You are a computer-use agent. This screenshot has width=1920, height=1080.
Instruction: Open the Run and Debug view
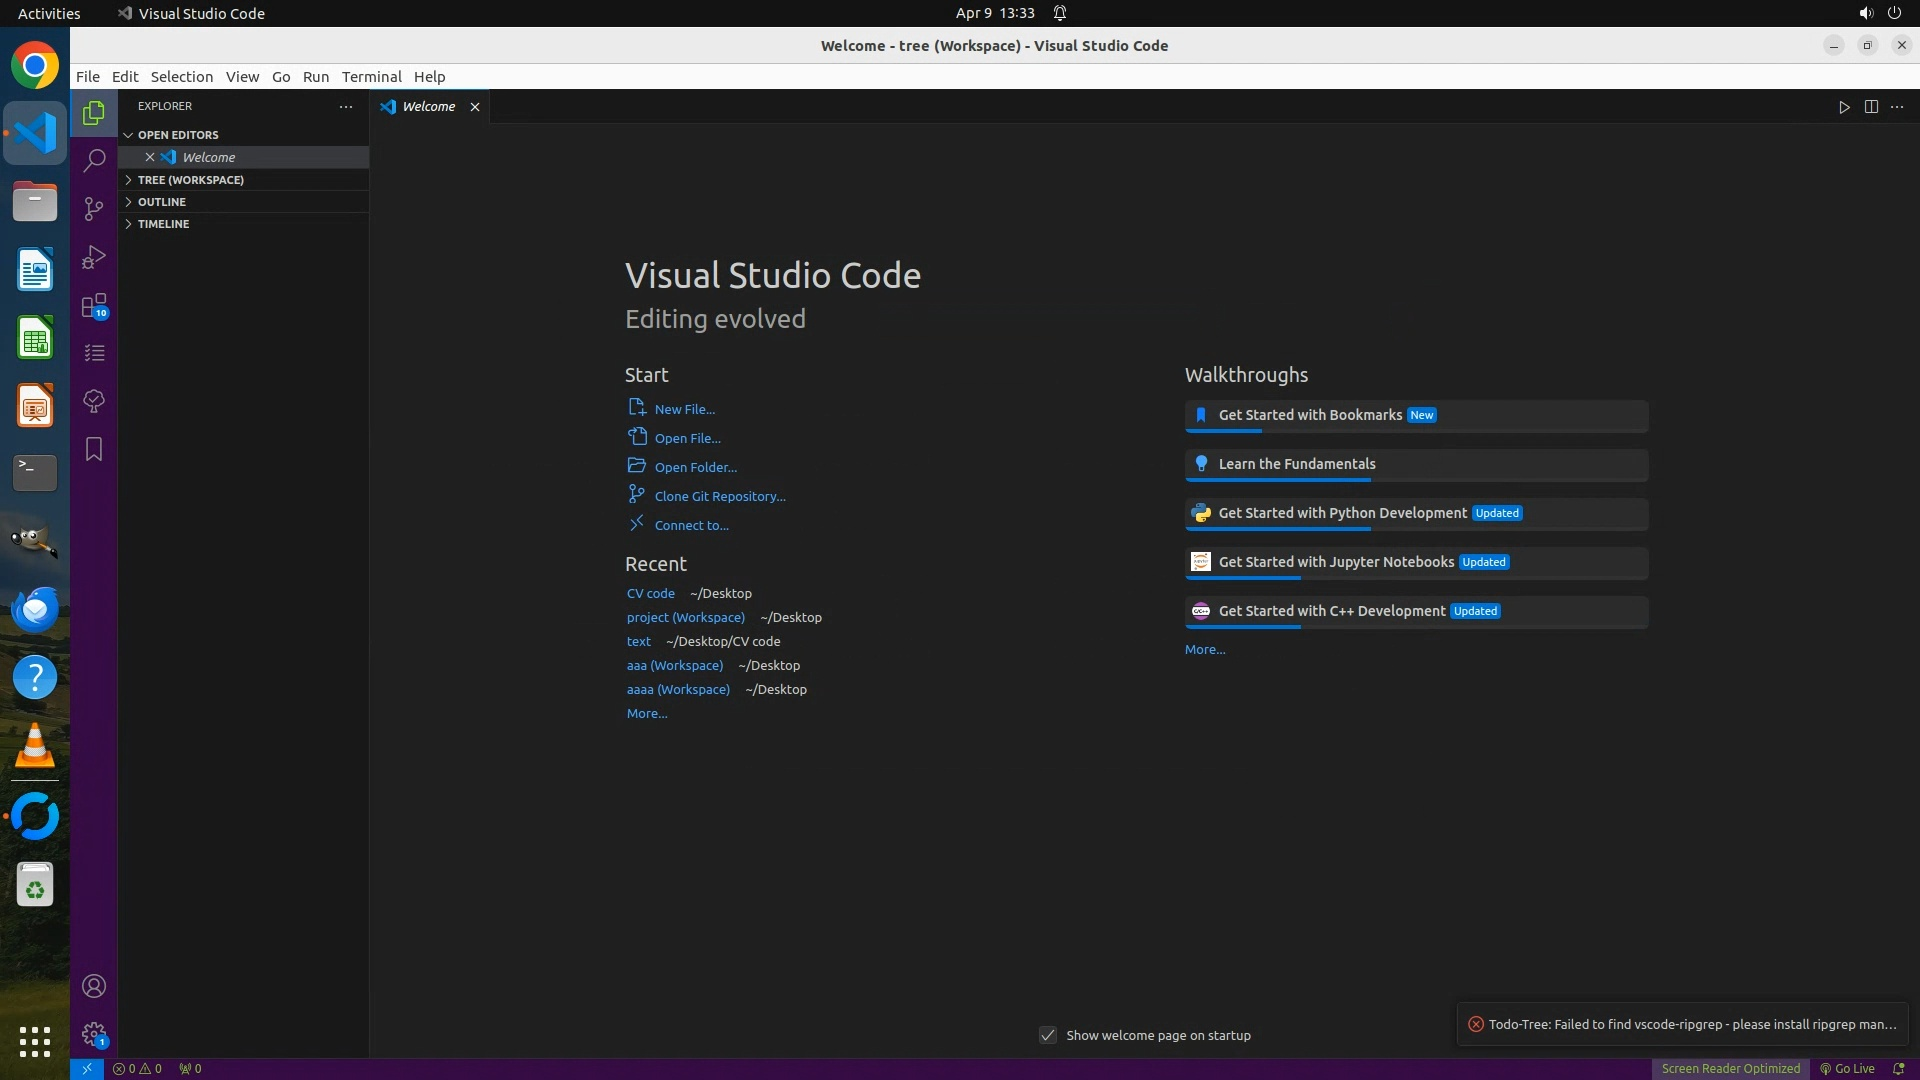pos(94,257)
